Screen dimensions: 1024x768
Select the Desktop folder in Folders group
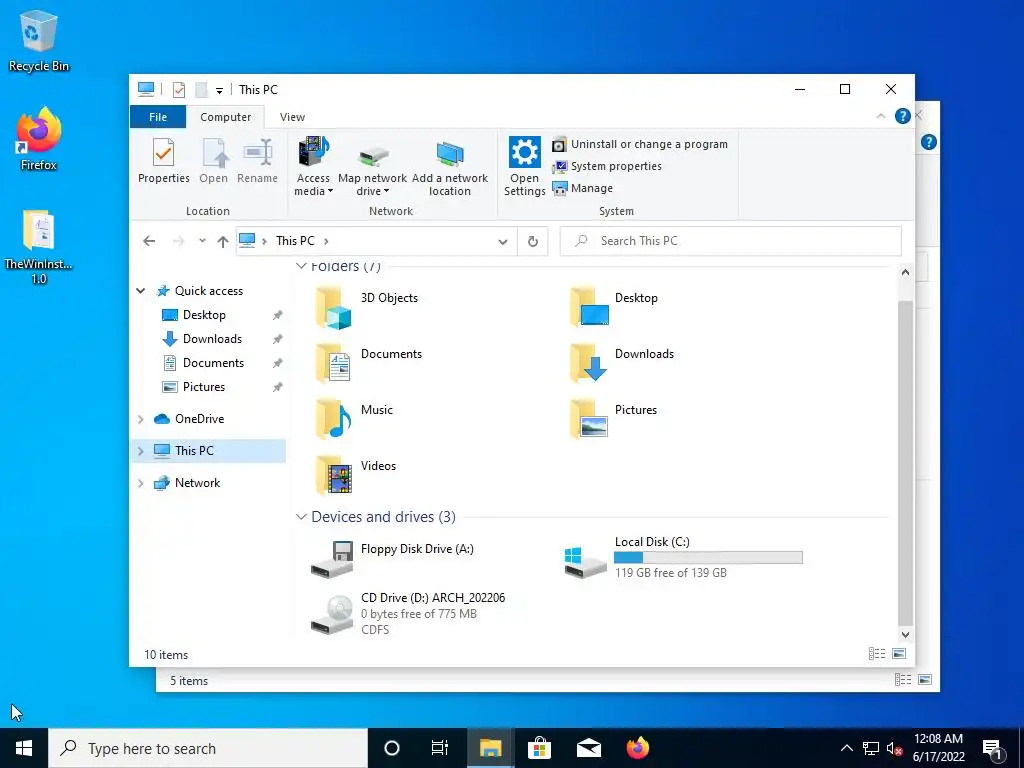coord(614,307)
